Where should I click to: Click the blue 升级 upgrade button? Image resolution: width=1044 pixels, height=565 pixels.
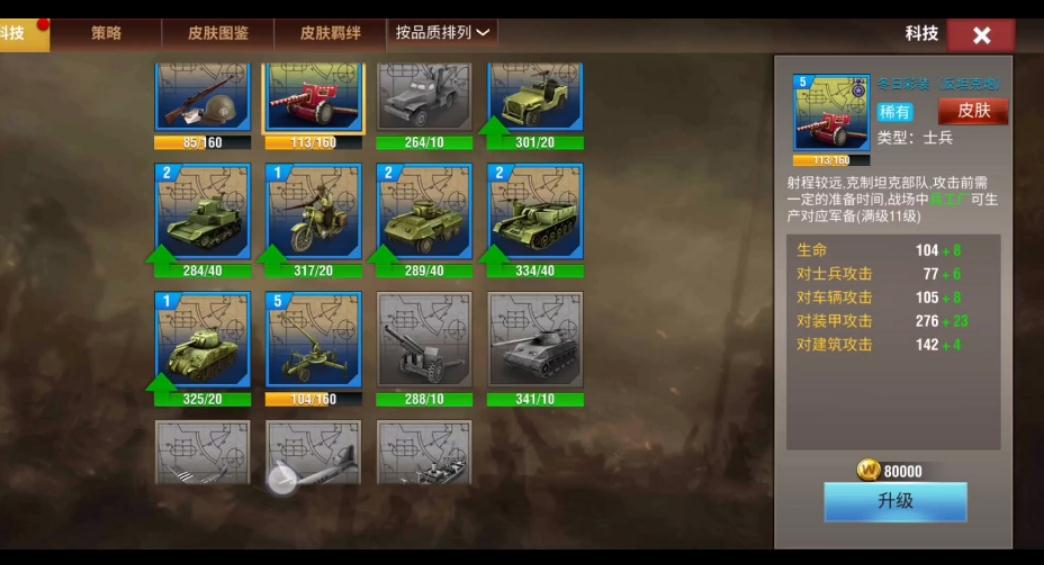coord(896,501)
